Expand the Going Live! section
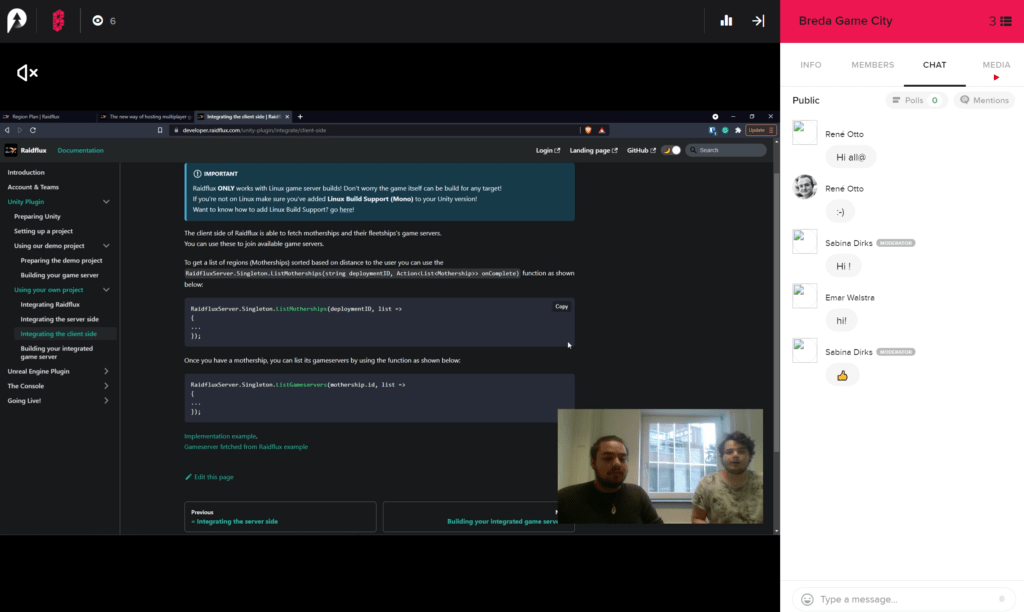1024x612 pixels. click(106, 400)
